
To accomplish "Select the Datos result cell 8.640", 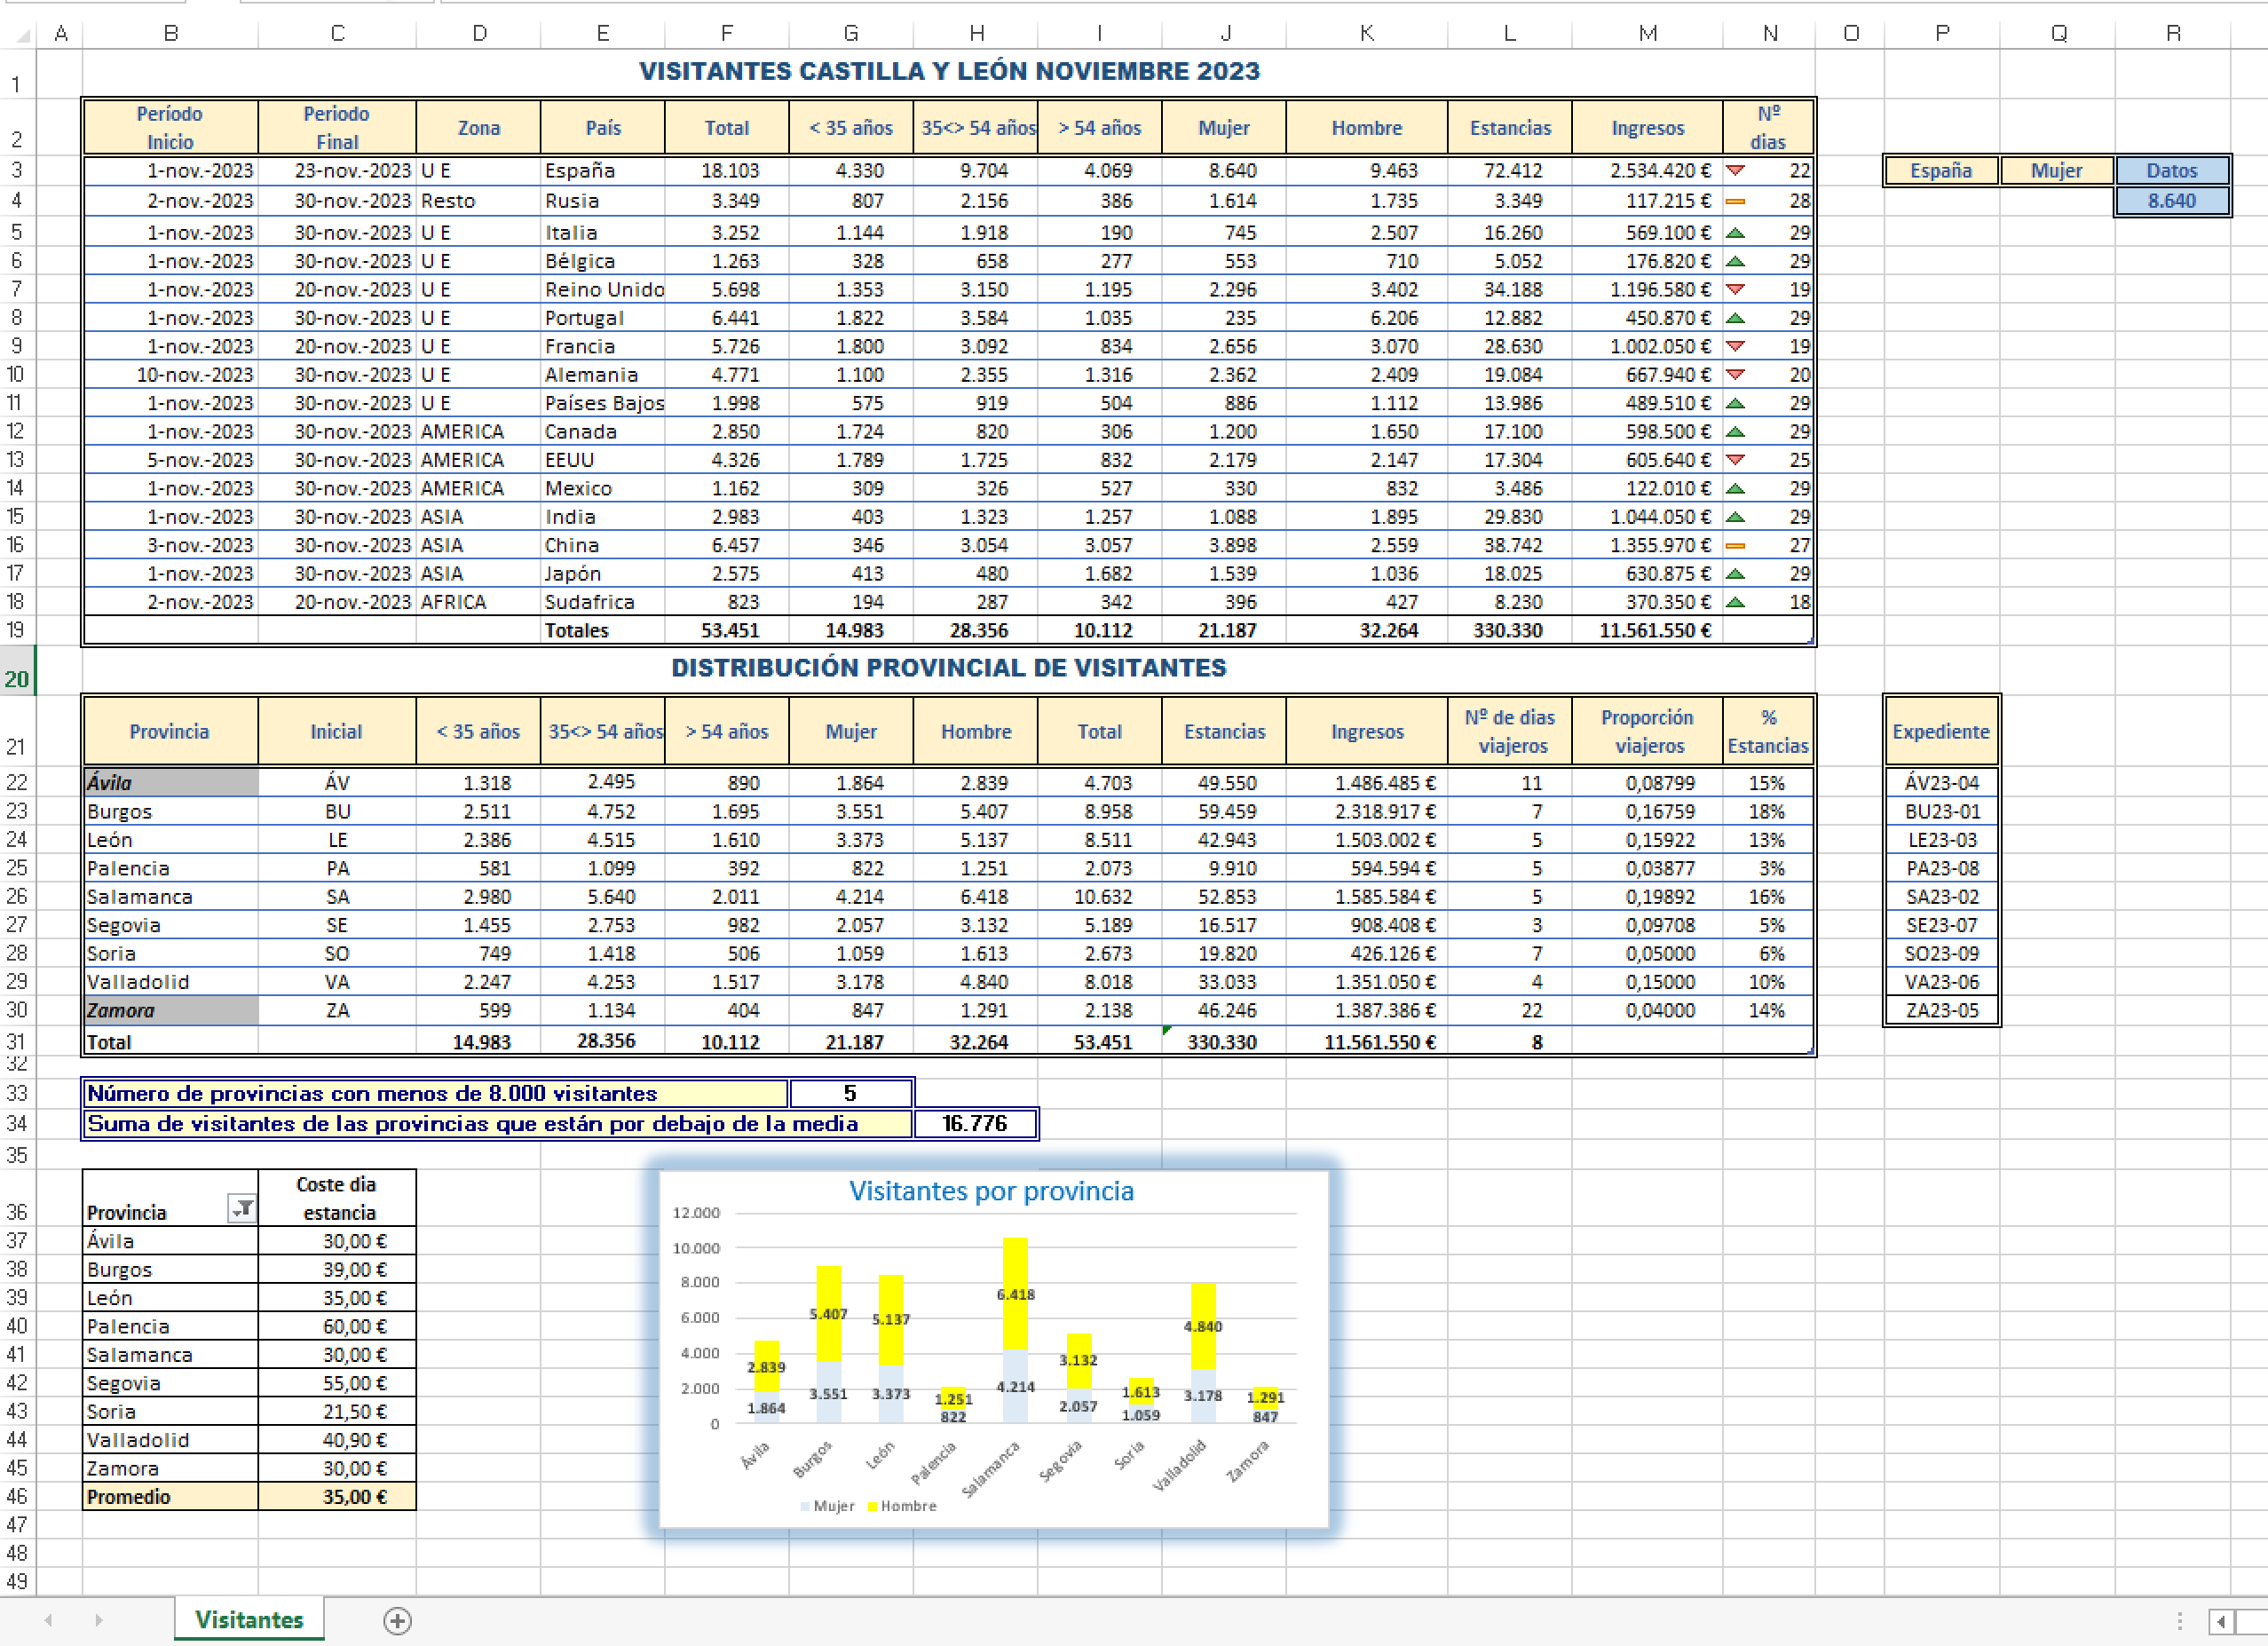I will click(x=2171, y=201).
